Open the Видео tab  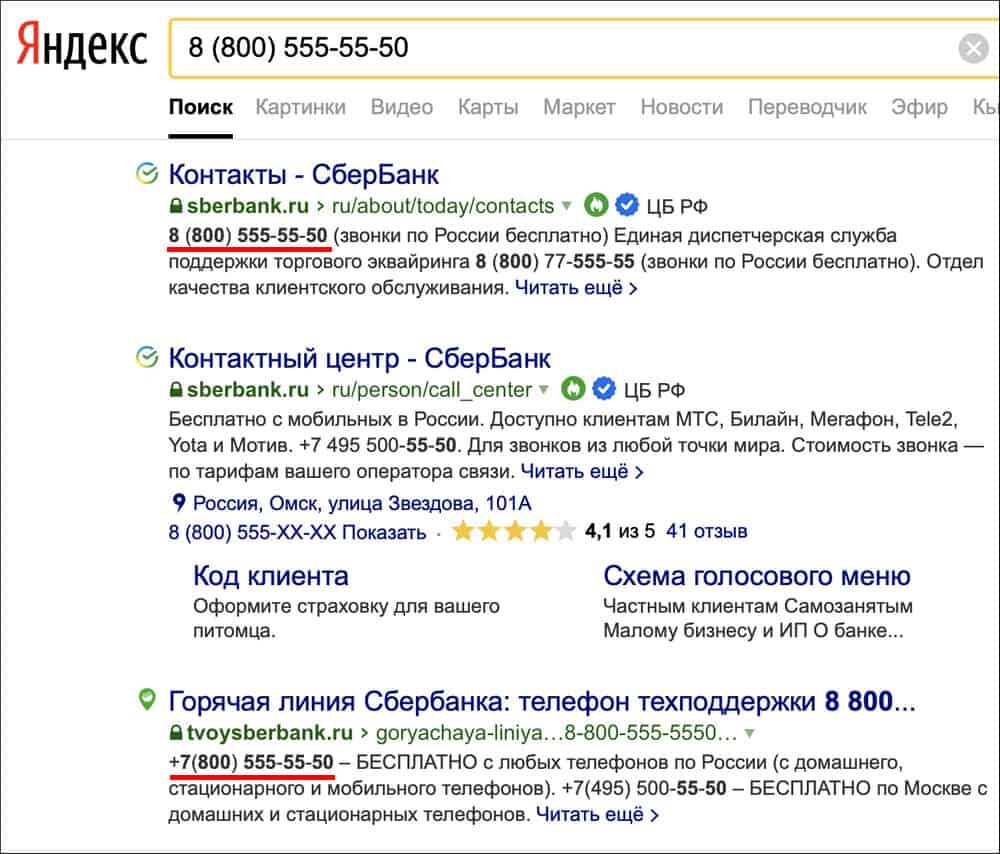(x=402, y=107)
